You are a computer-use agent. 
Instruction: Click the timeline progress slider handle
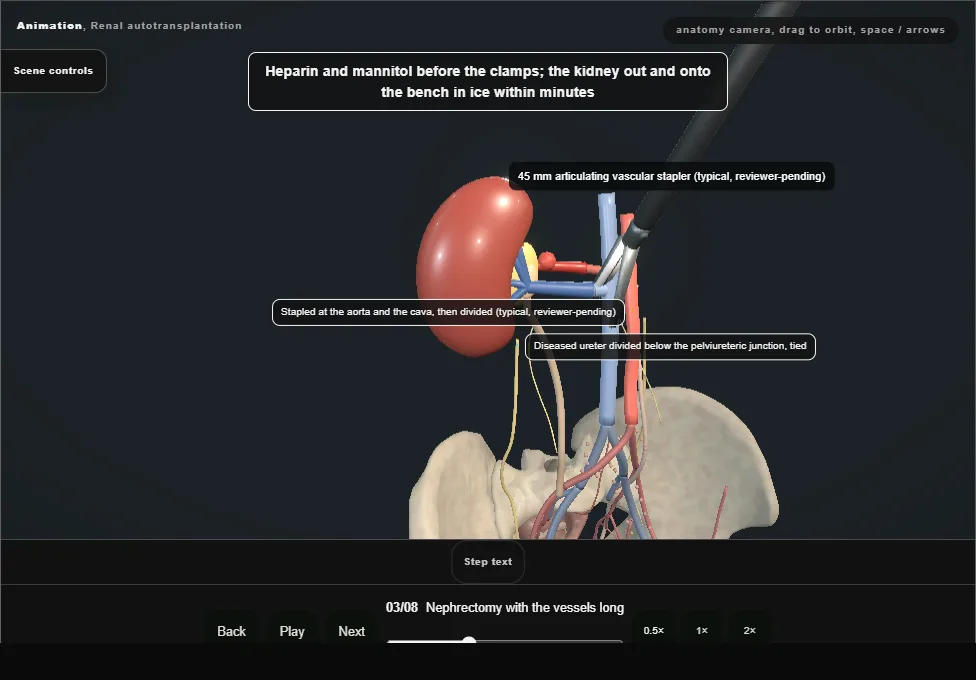(469, 640)
